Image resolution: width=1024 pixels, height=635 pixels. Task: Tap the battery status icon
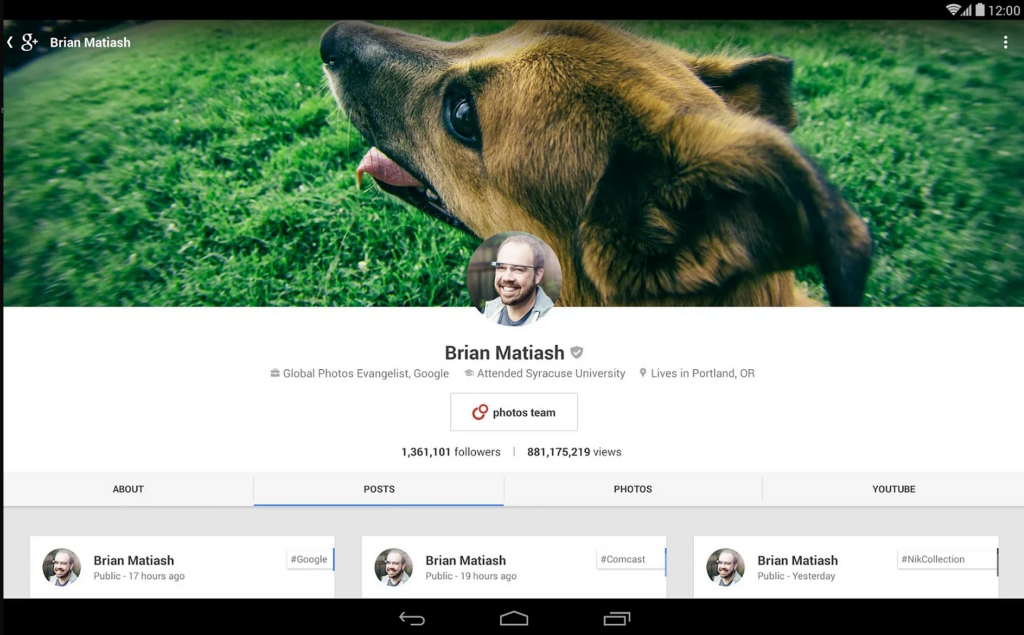click(x=980, y=10)
